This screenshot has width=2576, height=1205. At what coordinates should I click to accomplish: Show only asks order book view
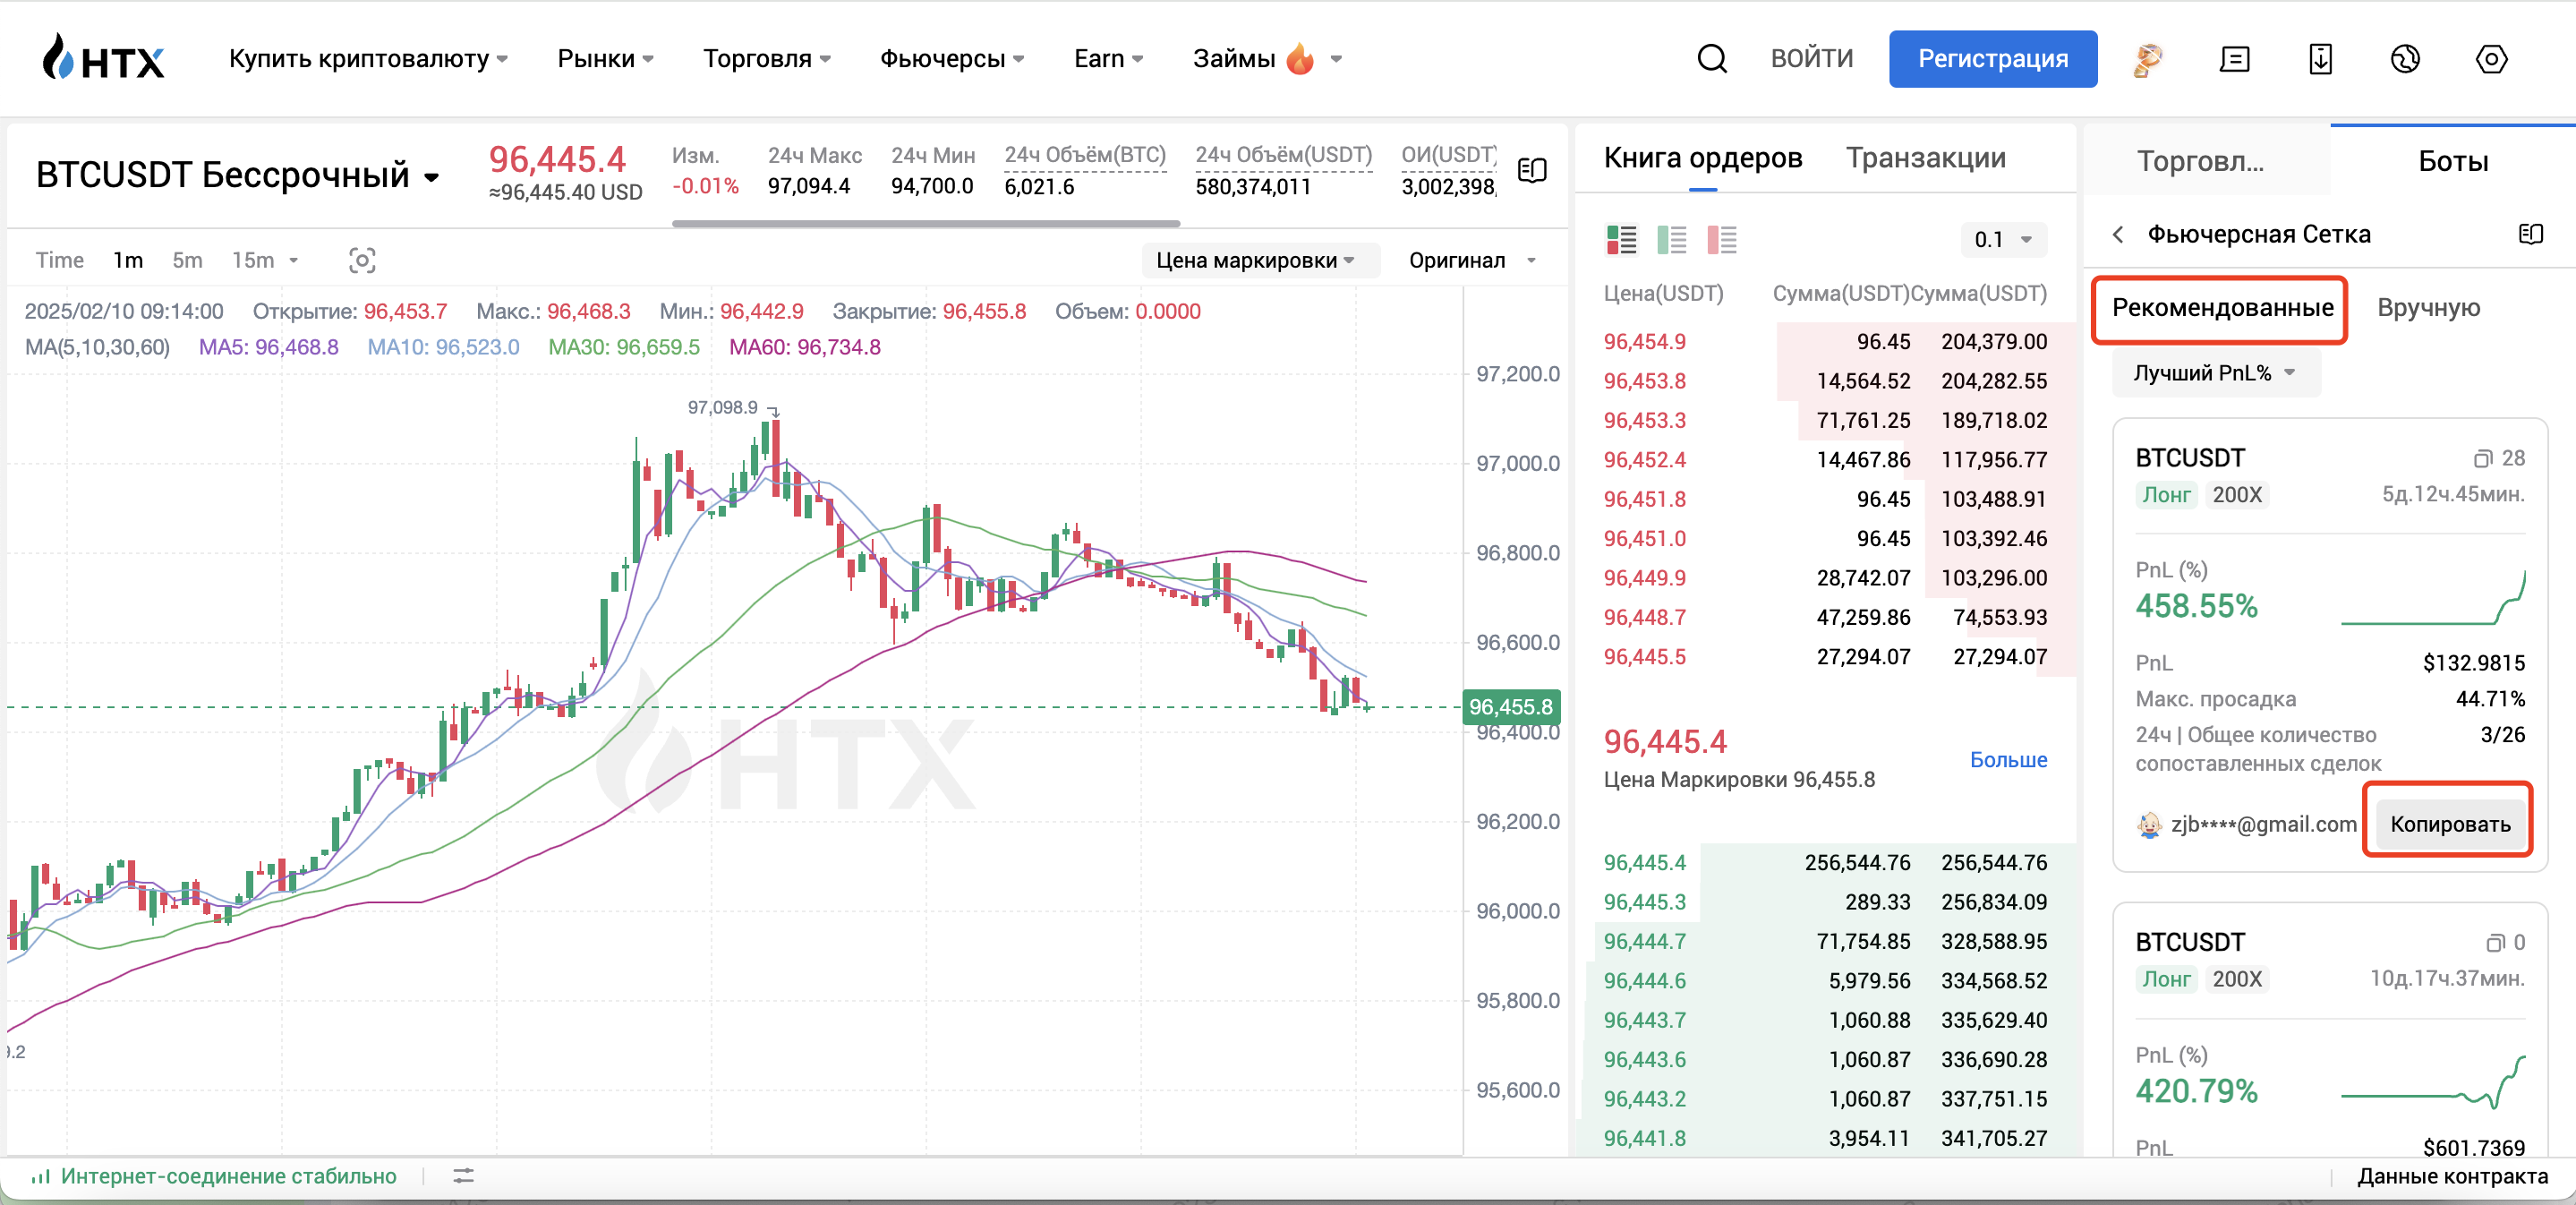coord(1721,240)
